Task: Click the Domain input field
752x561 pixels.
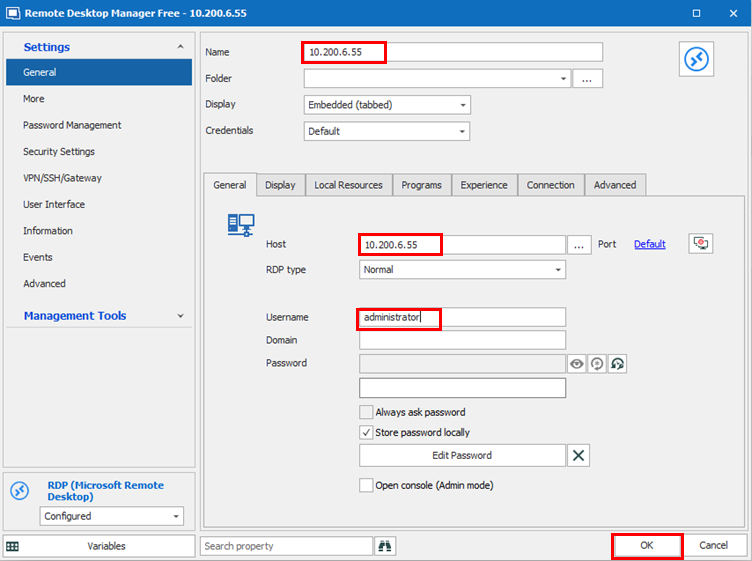Action: point(462,340)
